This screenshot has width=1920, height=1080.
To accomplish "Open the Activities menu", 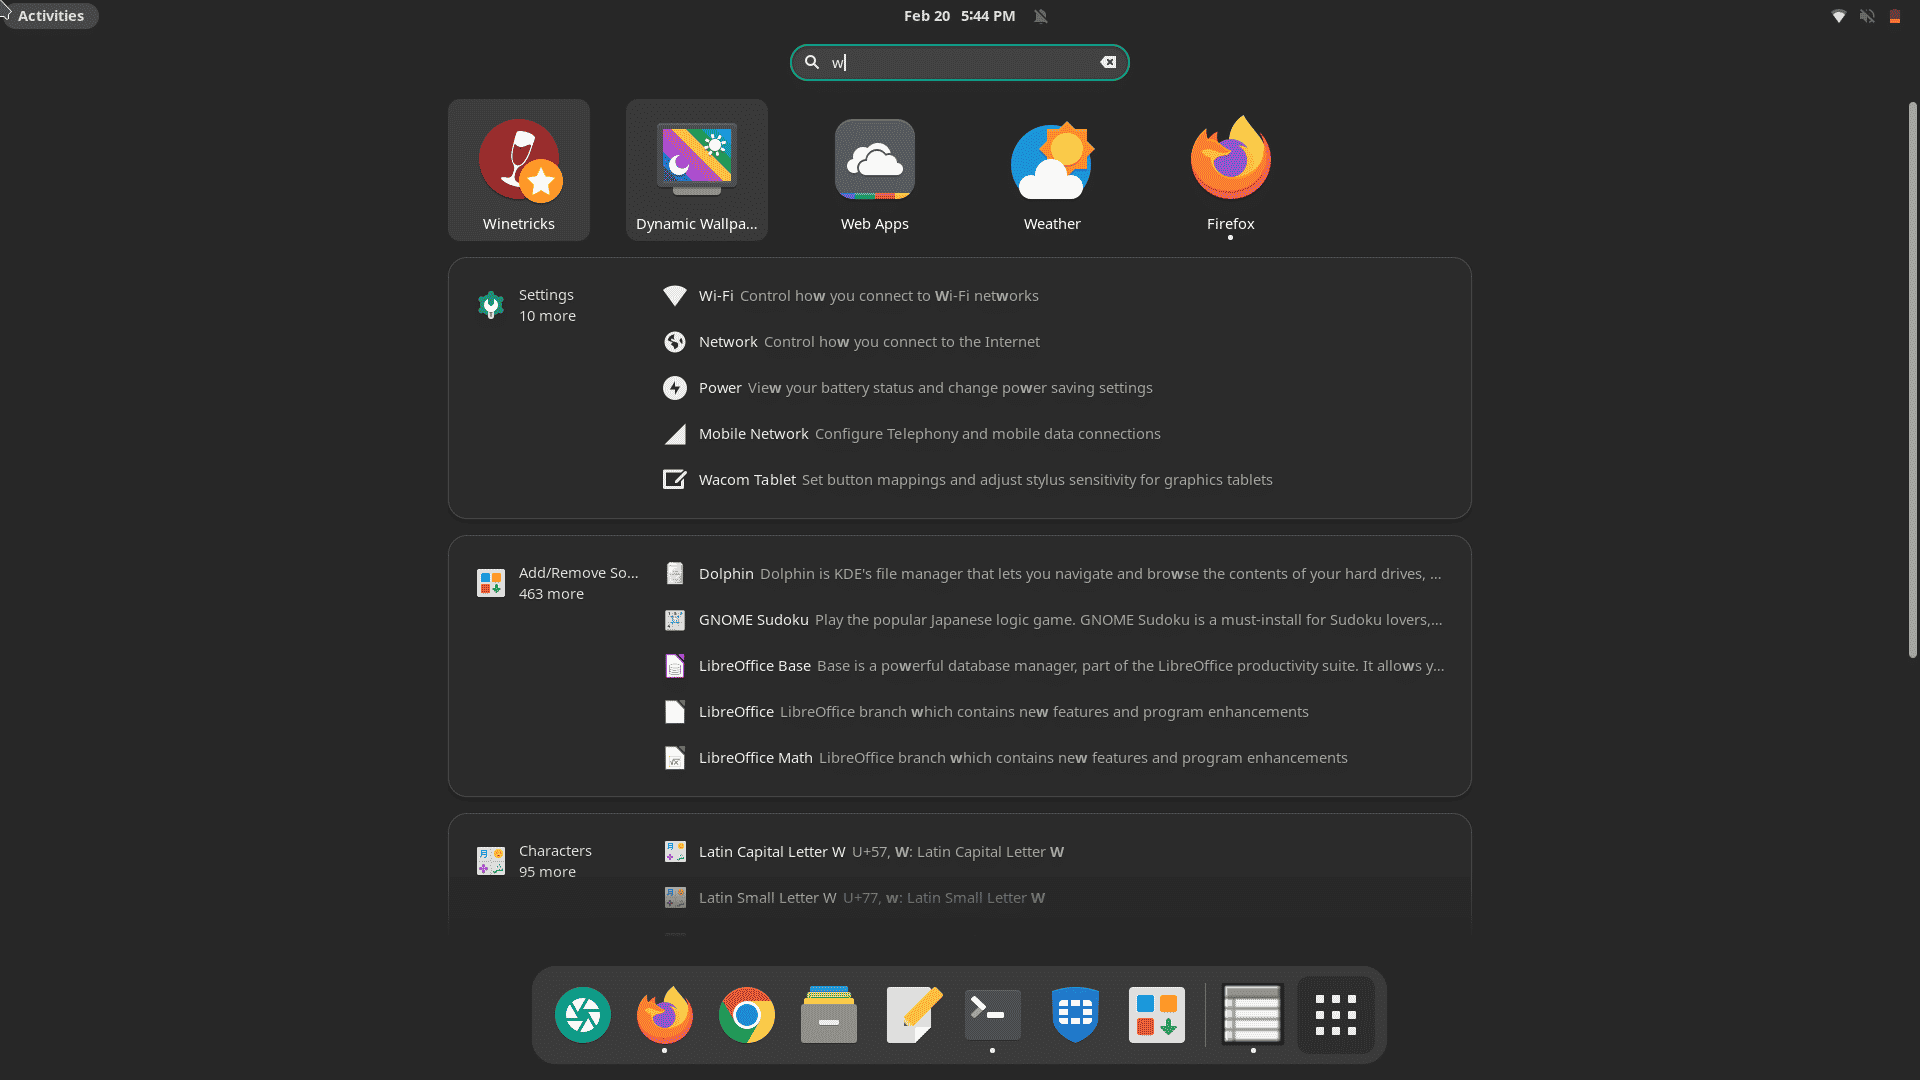I will click(49, 16).
